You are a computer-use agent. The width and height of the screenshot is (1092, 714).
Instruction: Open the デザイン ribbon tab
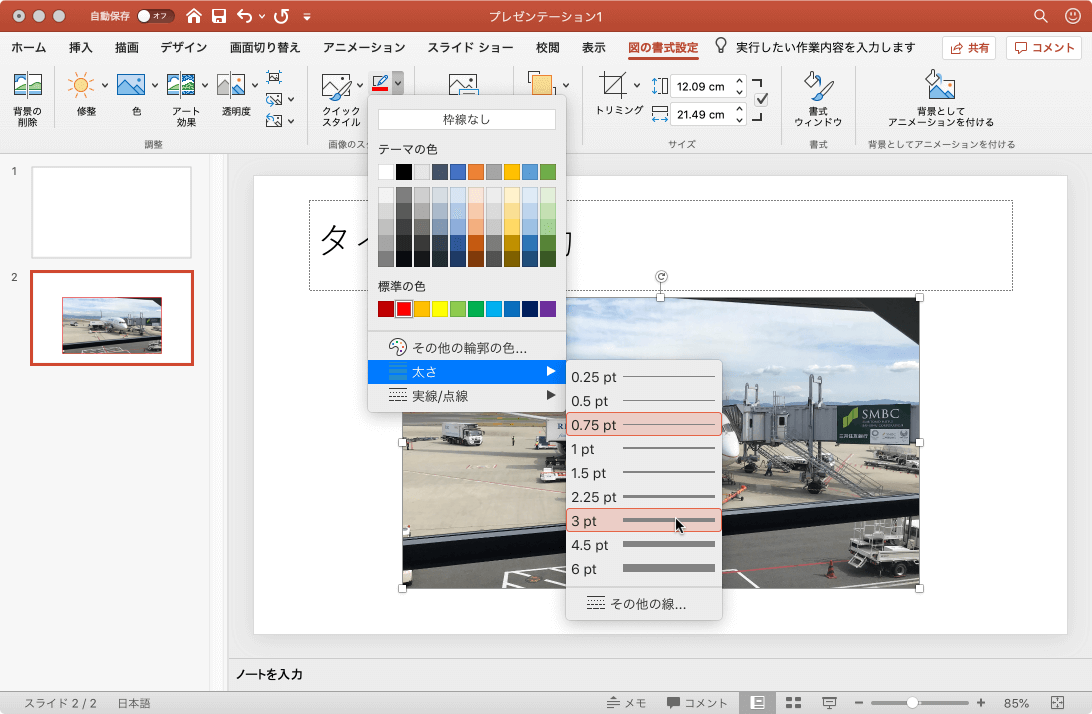(x=183, y=47)
